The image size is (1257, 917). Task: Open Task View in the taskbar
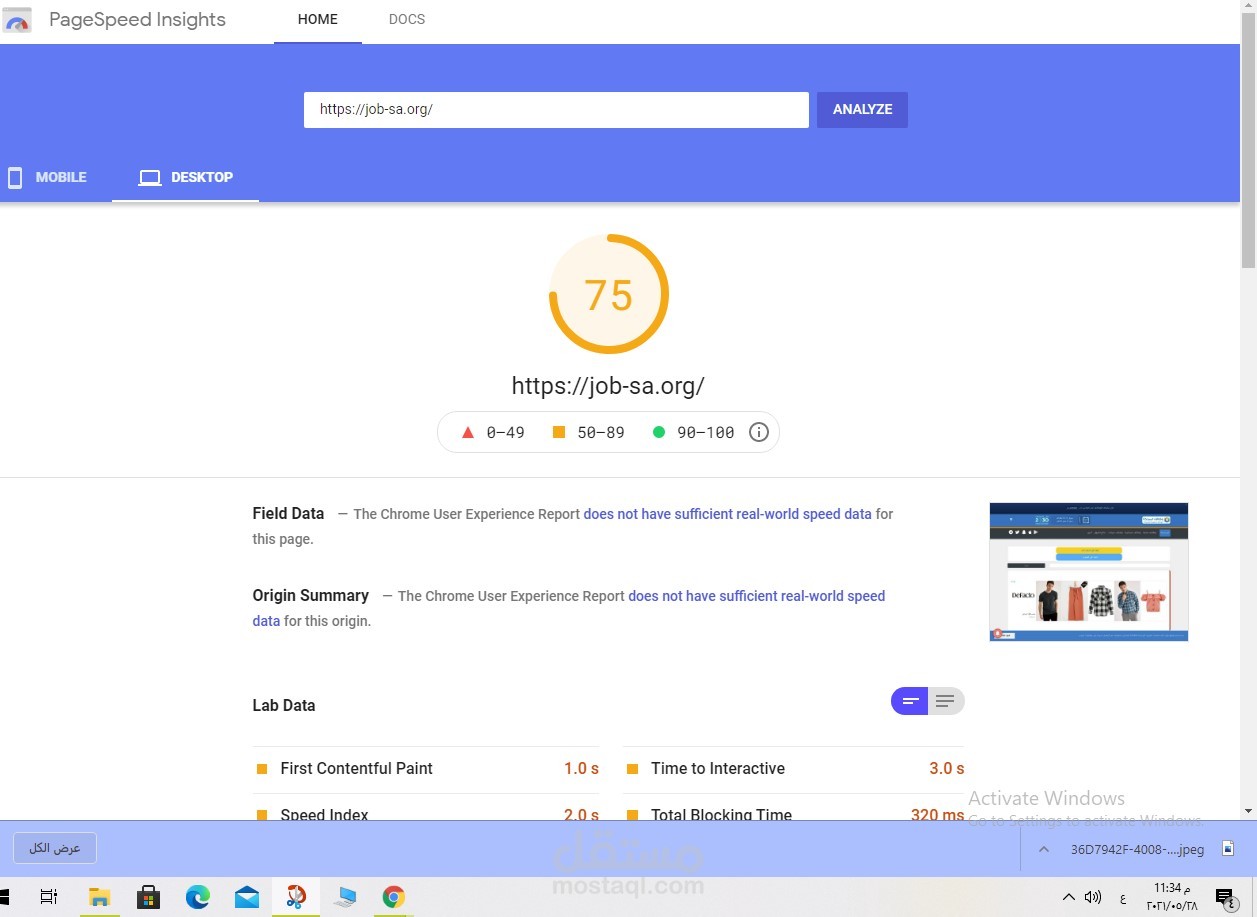[x=48, y=897]
